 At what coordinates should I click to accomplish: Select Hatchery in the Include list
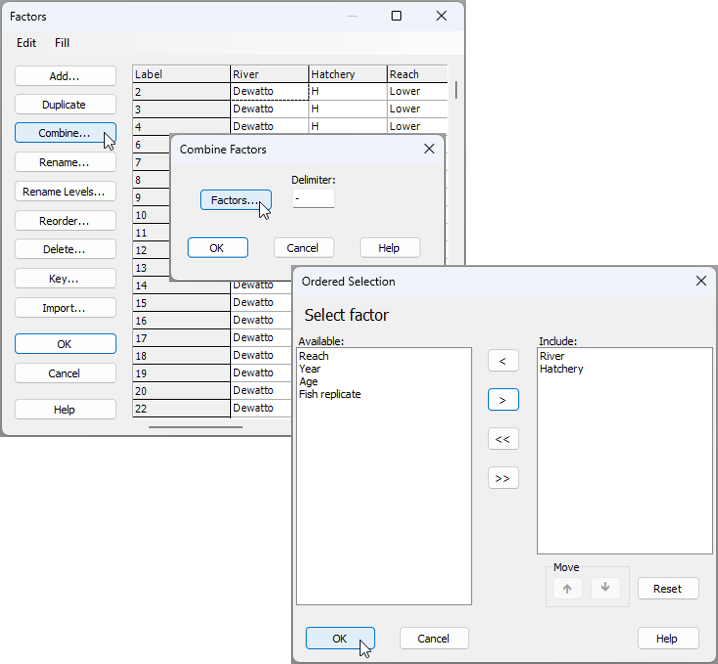561,369
